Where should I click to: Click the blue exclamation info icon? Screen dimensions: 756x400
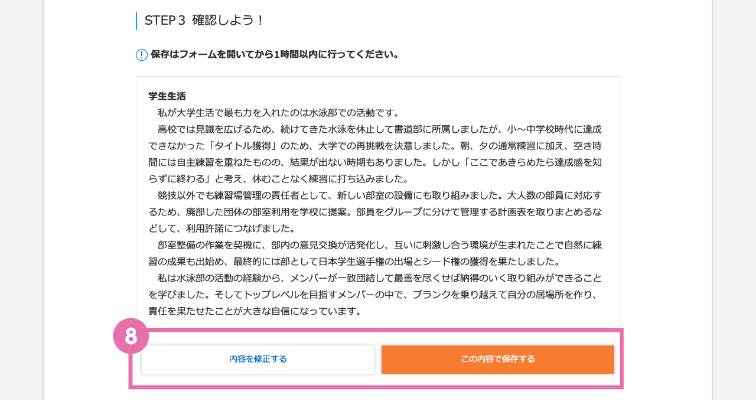(x=141, y=55)
